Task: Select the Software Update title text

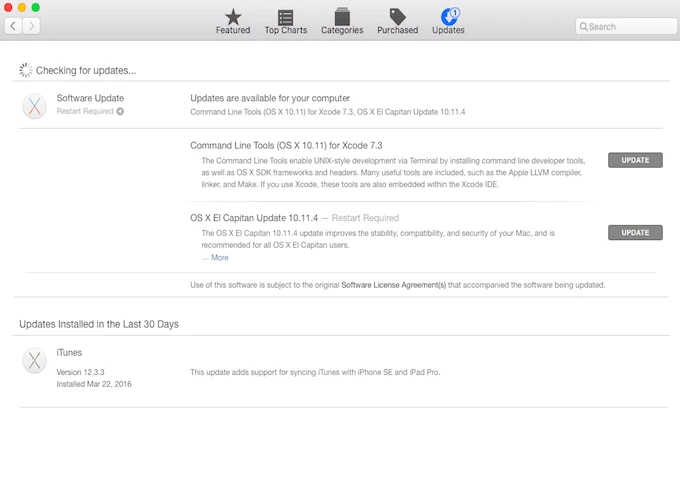Action: point(90,98)
